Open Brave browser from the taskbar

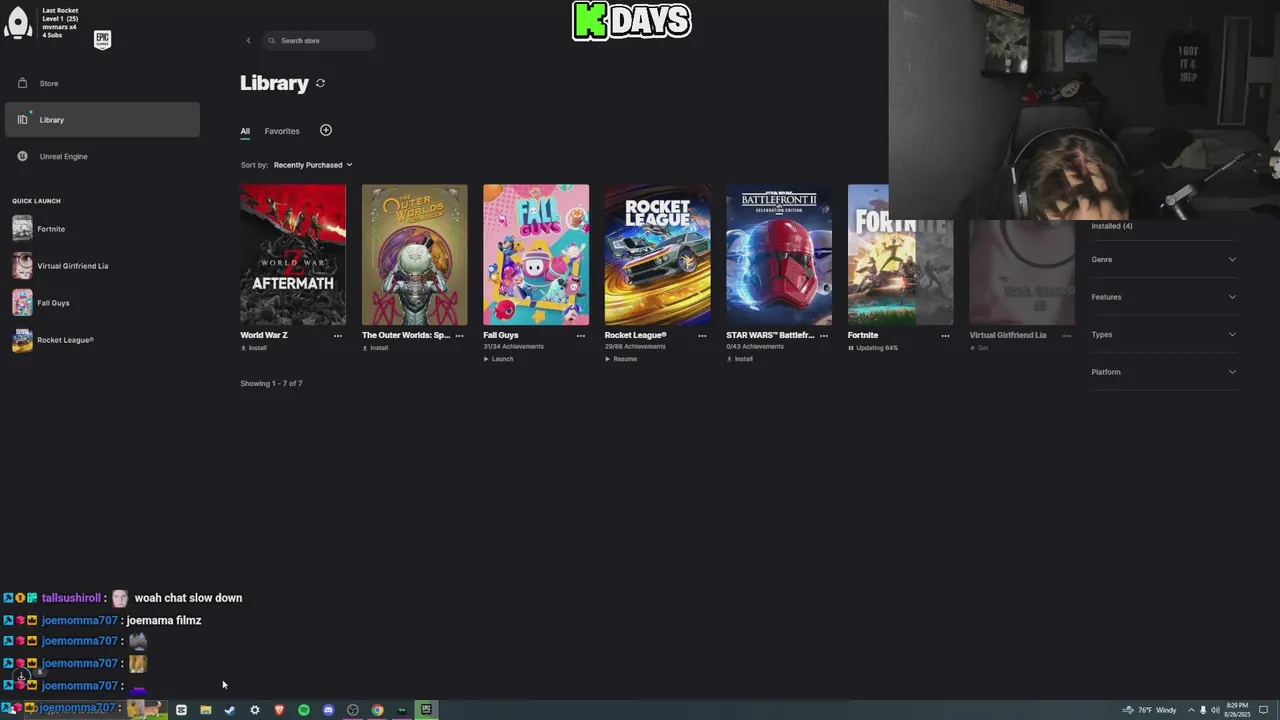coord(279,710)
